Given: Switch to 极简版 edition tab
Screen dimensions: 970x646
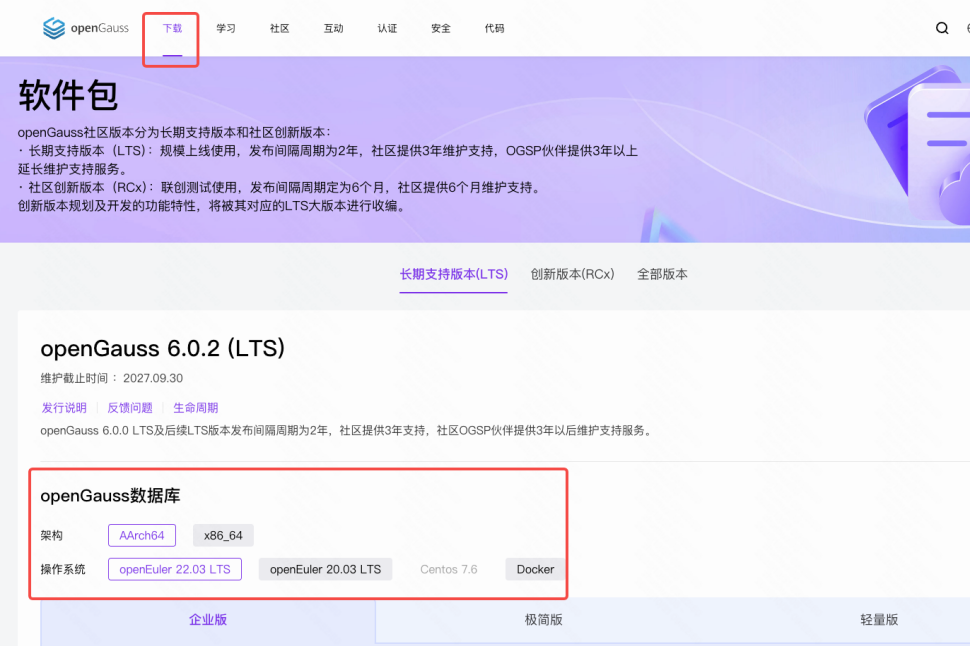Looking at the screenshot, I should tap(544, 620).
